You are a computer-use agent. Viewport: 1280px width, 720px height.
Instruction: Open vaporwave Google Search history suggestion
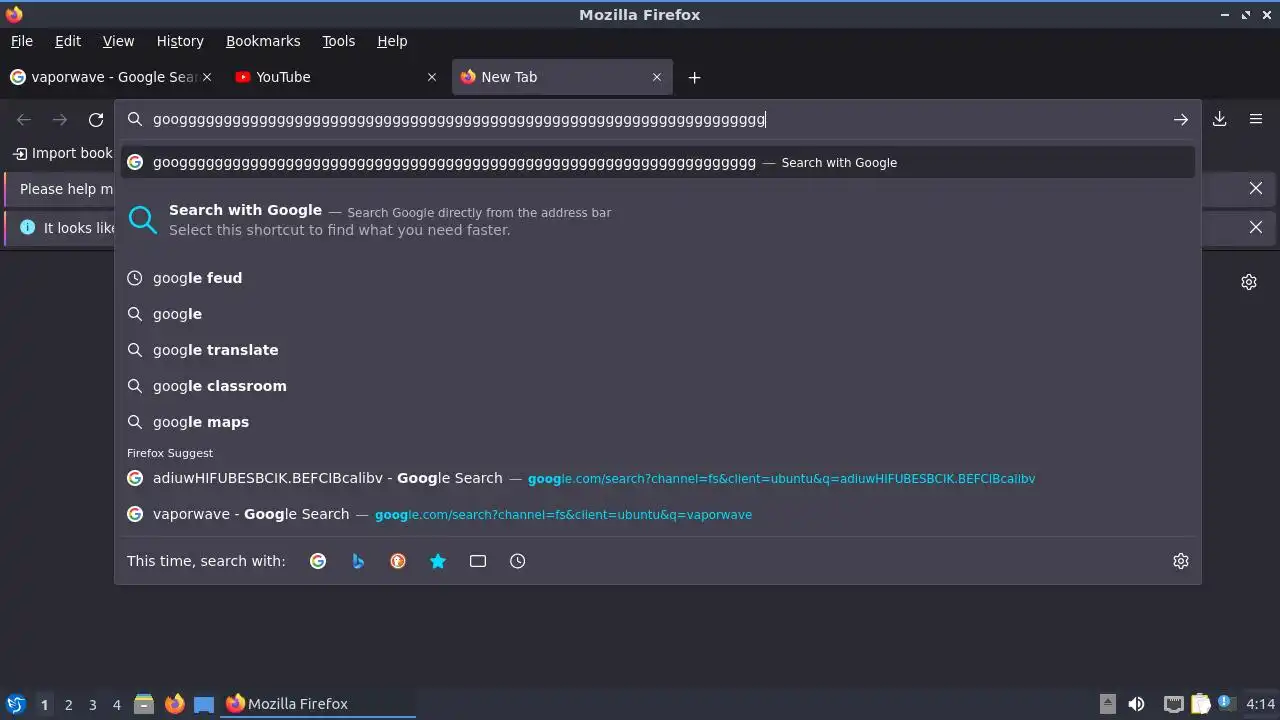[658, 514]
